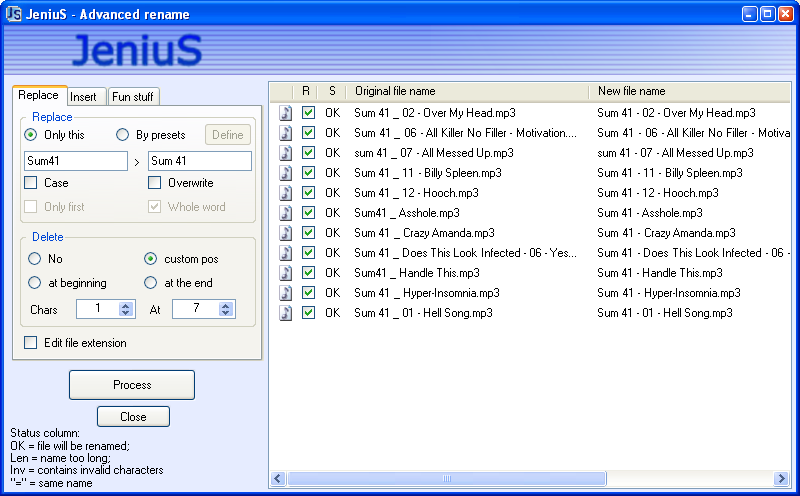Click the Close button

[x=133, y=416]
